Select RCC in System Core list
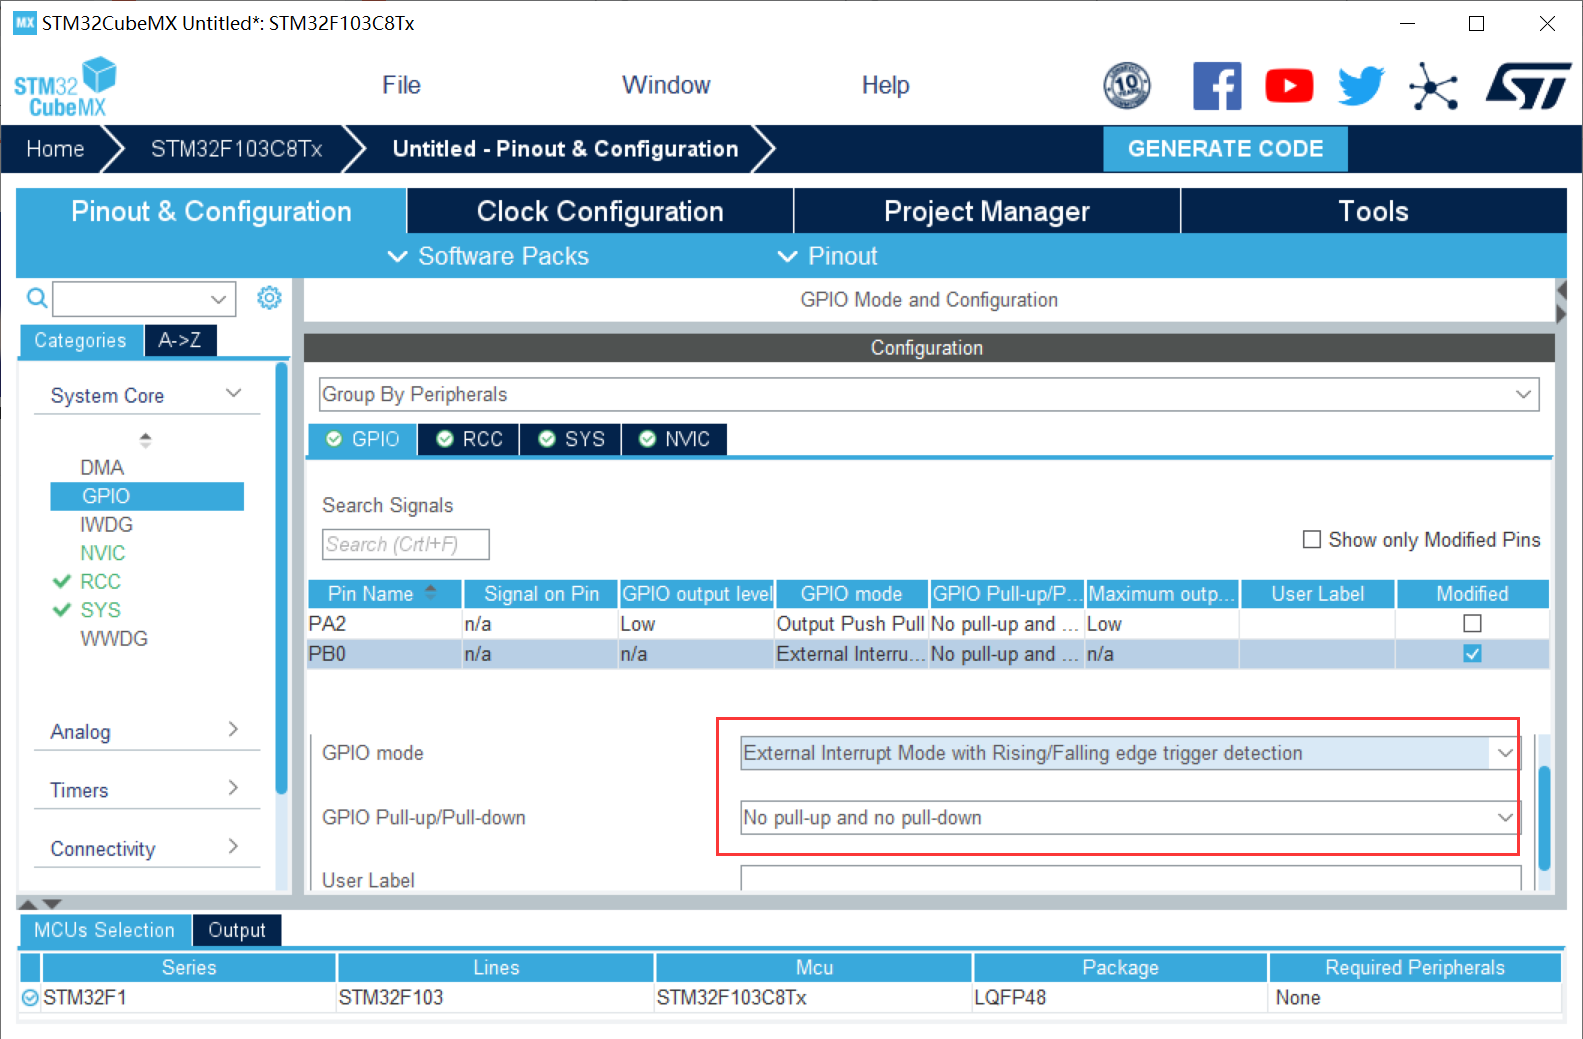The width and height of the screenshot is (1583, 1039). (x=100, y=581)
